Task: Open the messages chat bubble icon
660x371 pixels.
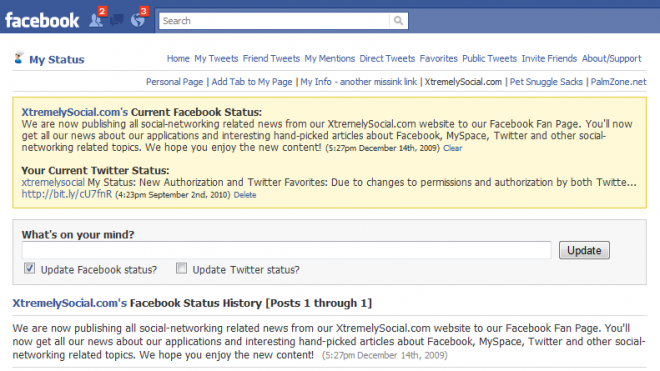Action: [117, 20]
